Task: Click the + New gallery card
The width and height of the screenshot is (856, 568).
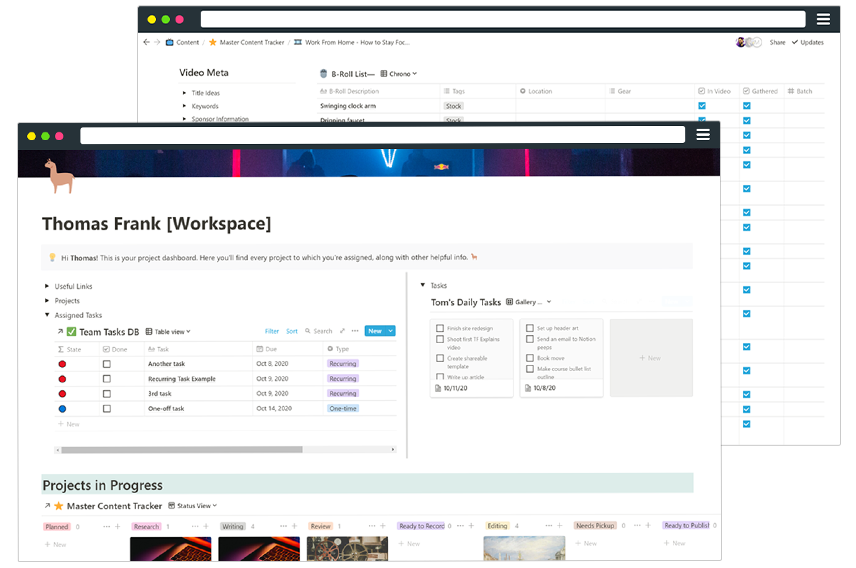Action: tap(651, 358)
